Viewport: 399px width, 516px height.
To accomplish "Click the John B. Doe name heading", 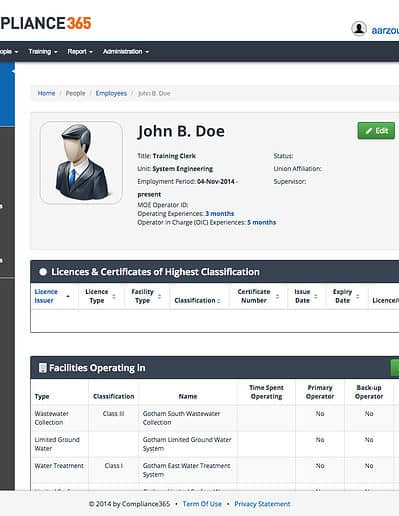I will point(181,131).
